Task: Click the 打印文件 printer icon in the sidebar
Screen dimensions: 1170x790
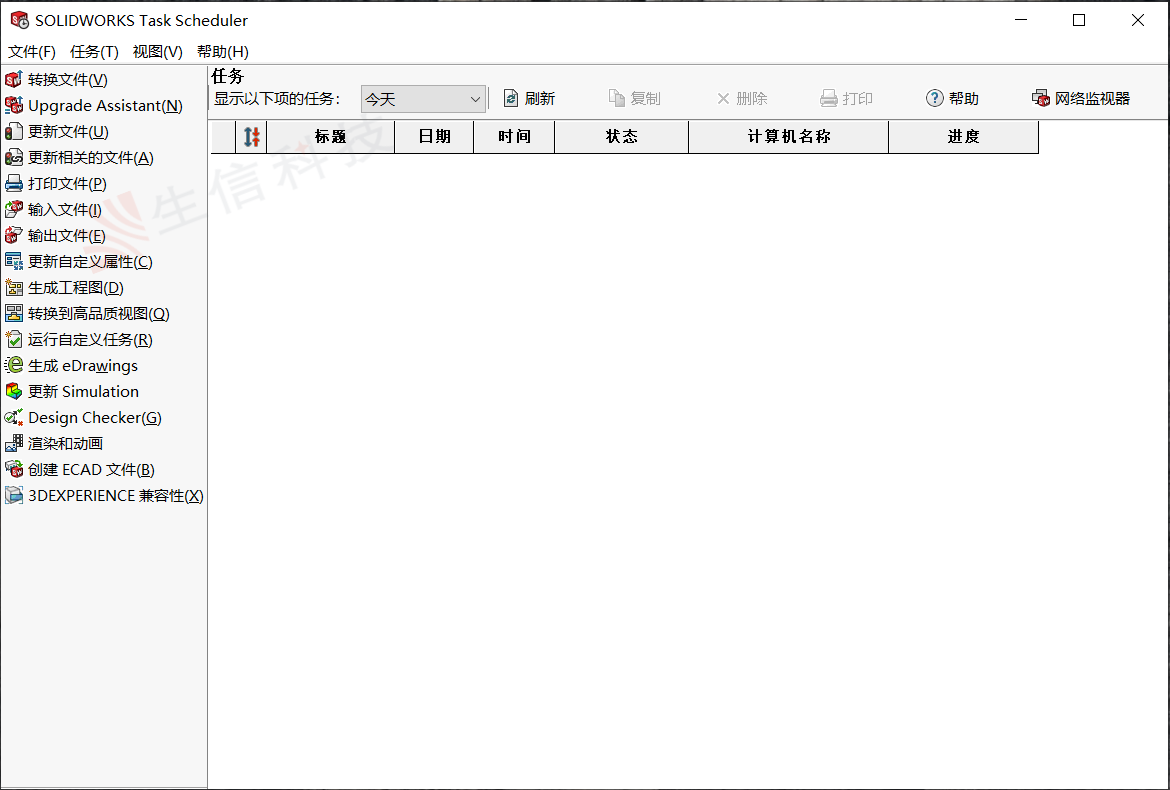Action: (x=13, y=184)
